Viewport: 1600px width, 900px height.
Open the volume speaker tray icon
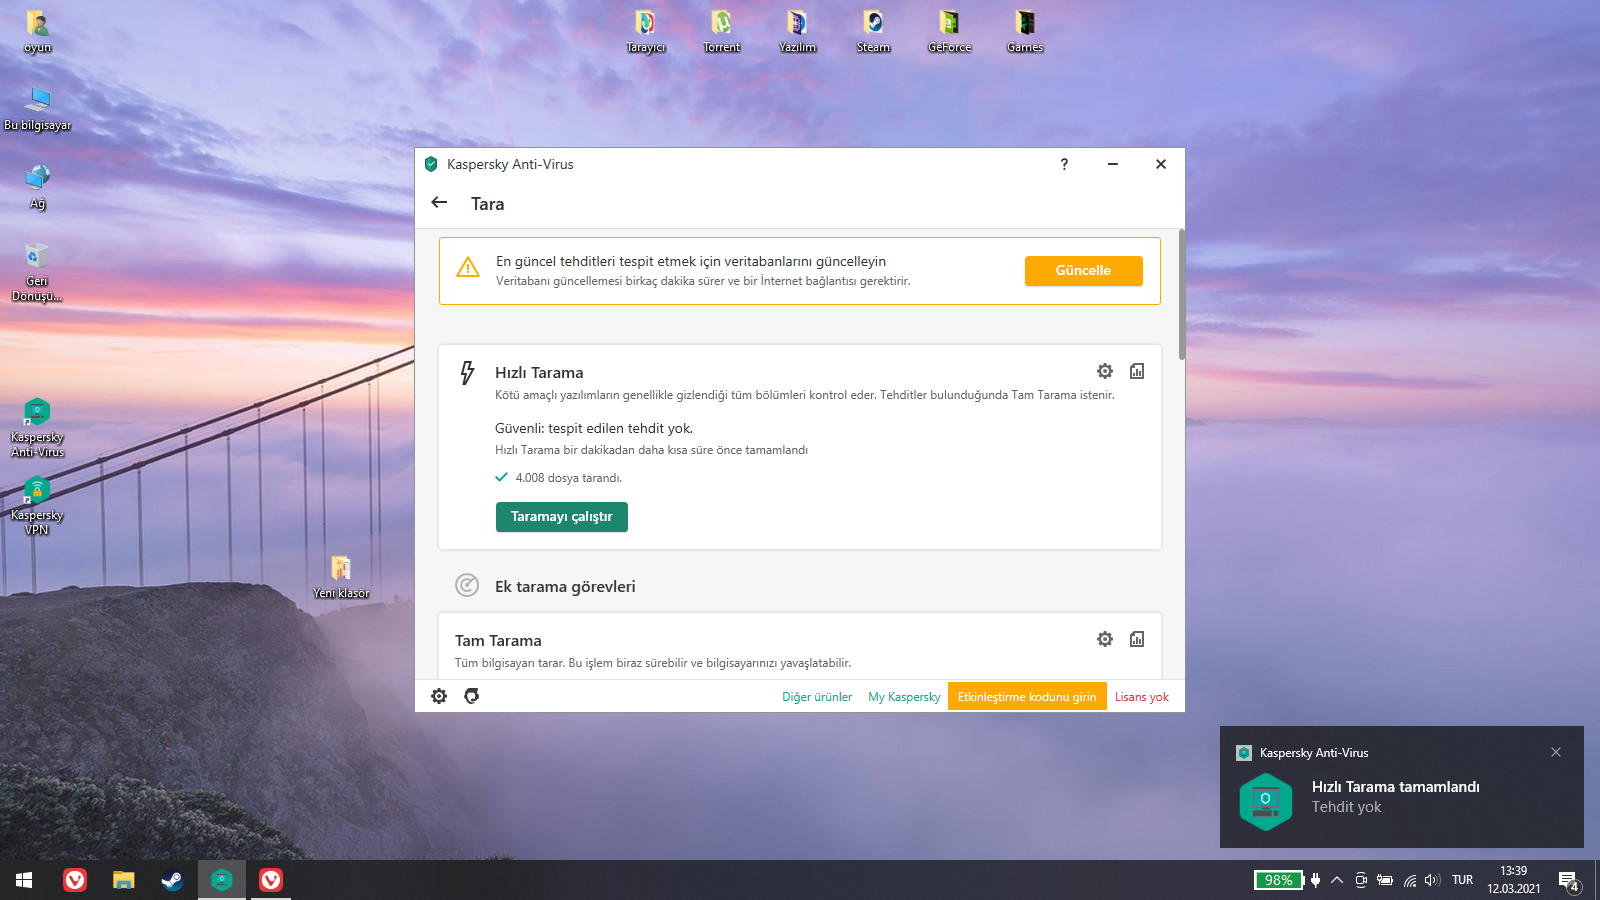(x=1432, y=880)
